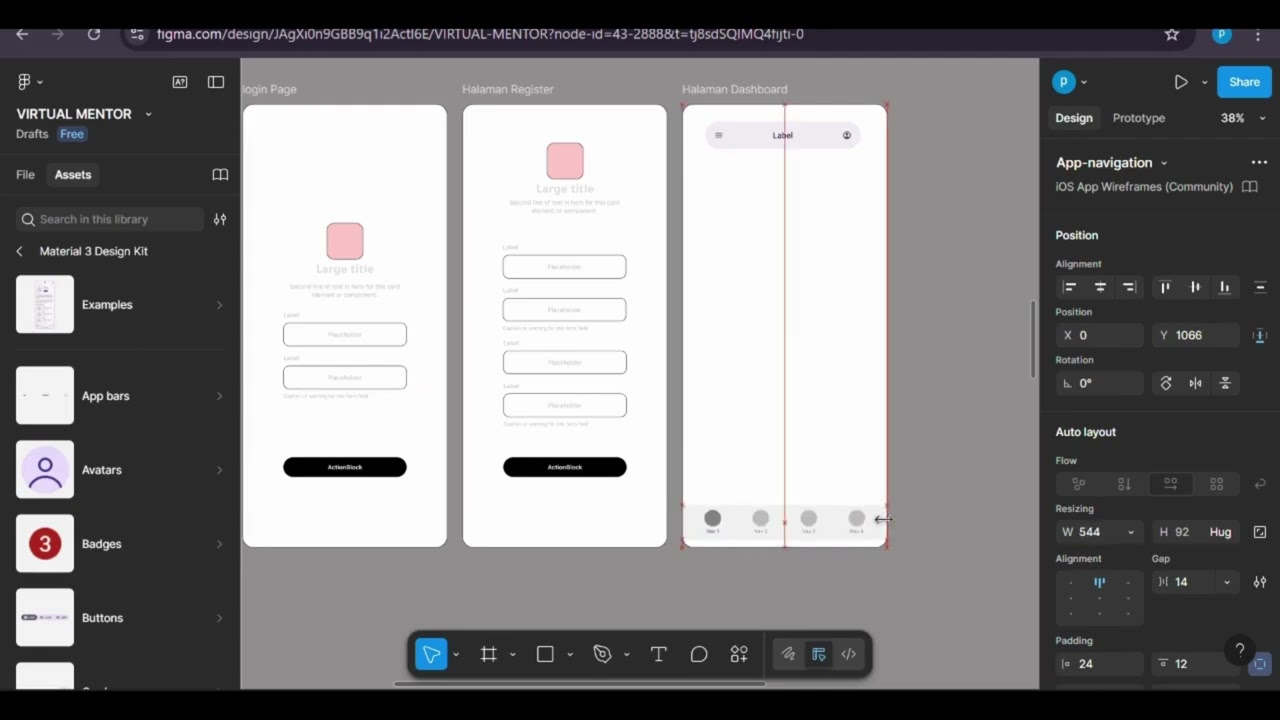Rotate 90 degrees icon

(x=1166, y=383)
